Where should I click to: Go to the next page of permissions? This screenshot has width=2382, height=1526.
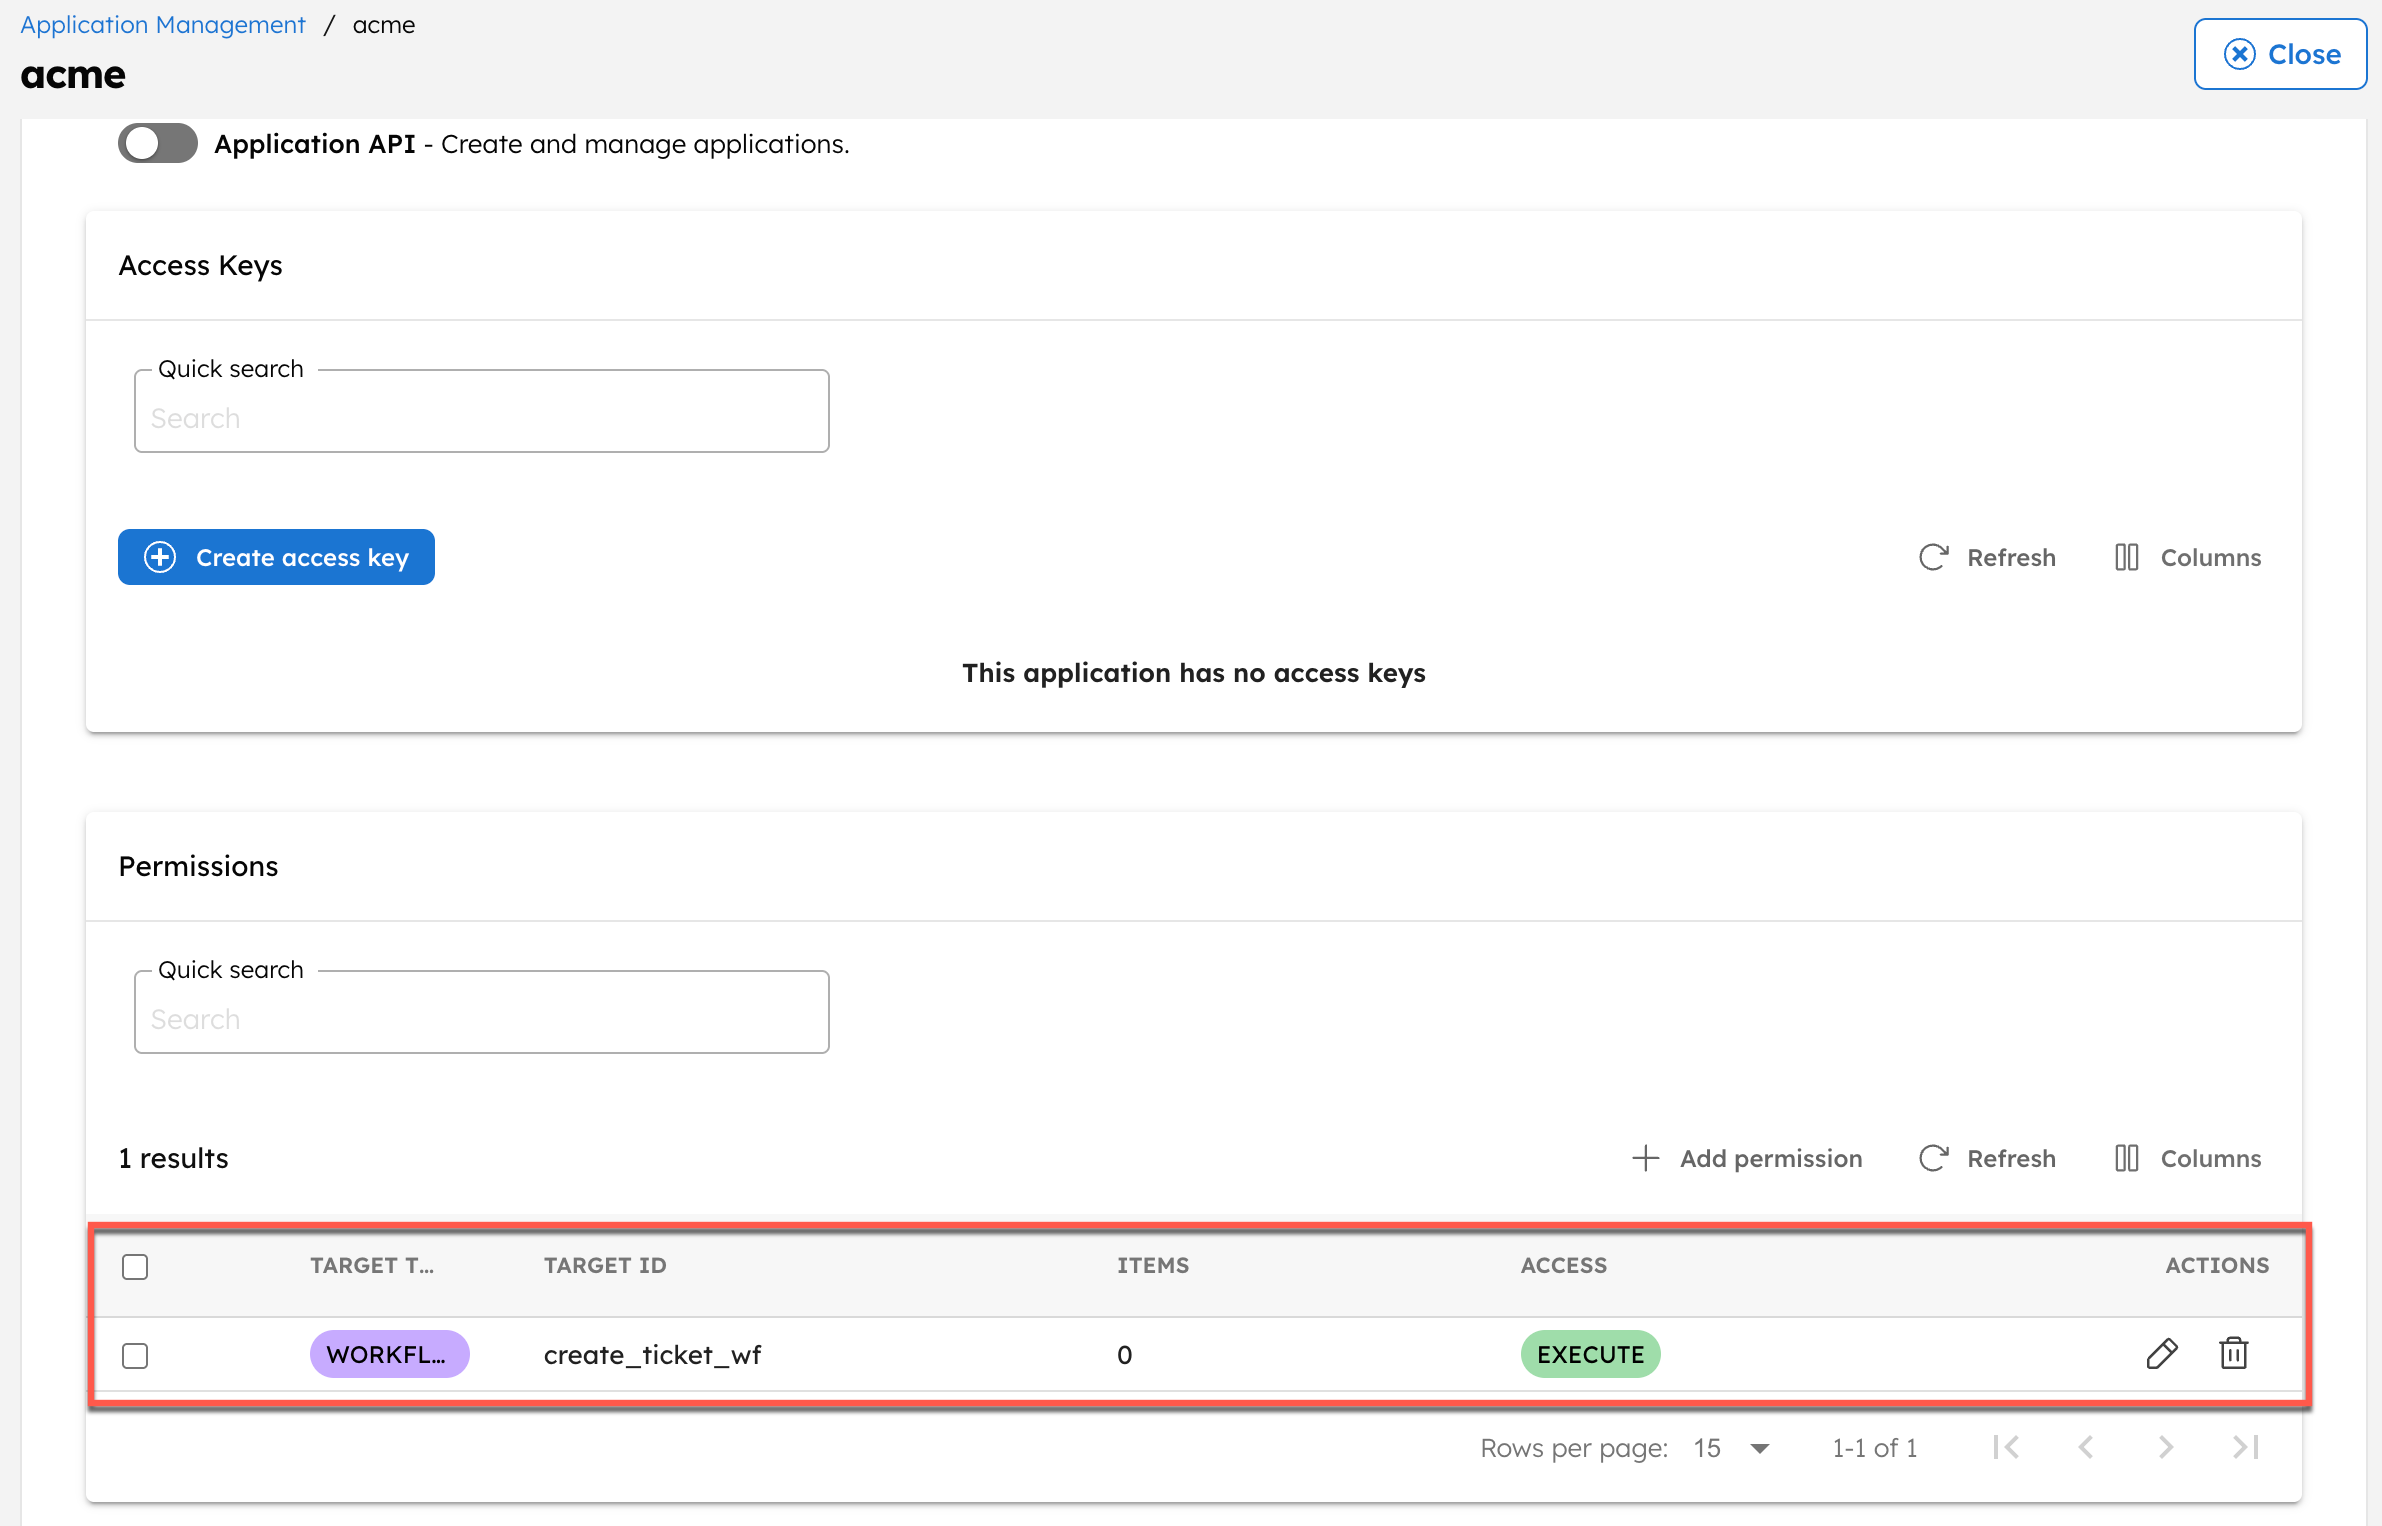tap(2165, 1447)
